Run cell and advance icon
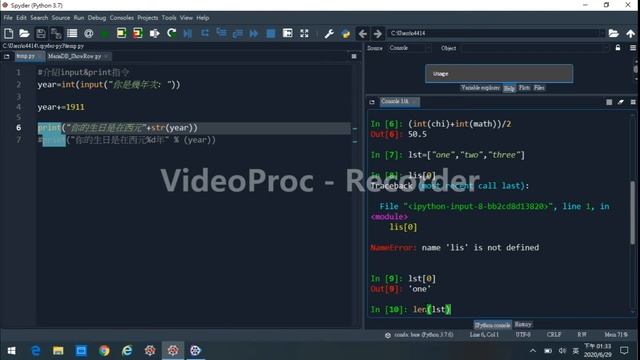640x360 pixels. 138,33
